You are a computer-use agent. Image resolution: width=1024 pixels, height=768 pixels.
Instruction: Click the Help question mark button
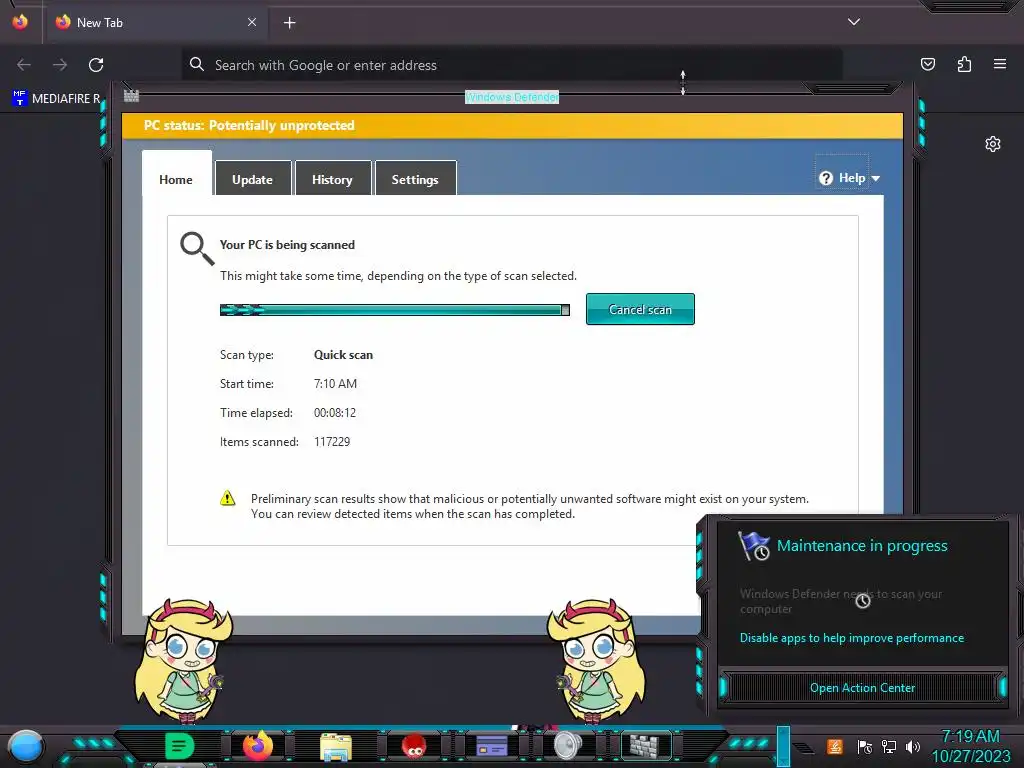click(x=826, y=178)
